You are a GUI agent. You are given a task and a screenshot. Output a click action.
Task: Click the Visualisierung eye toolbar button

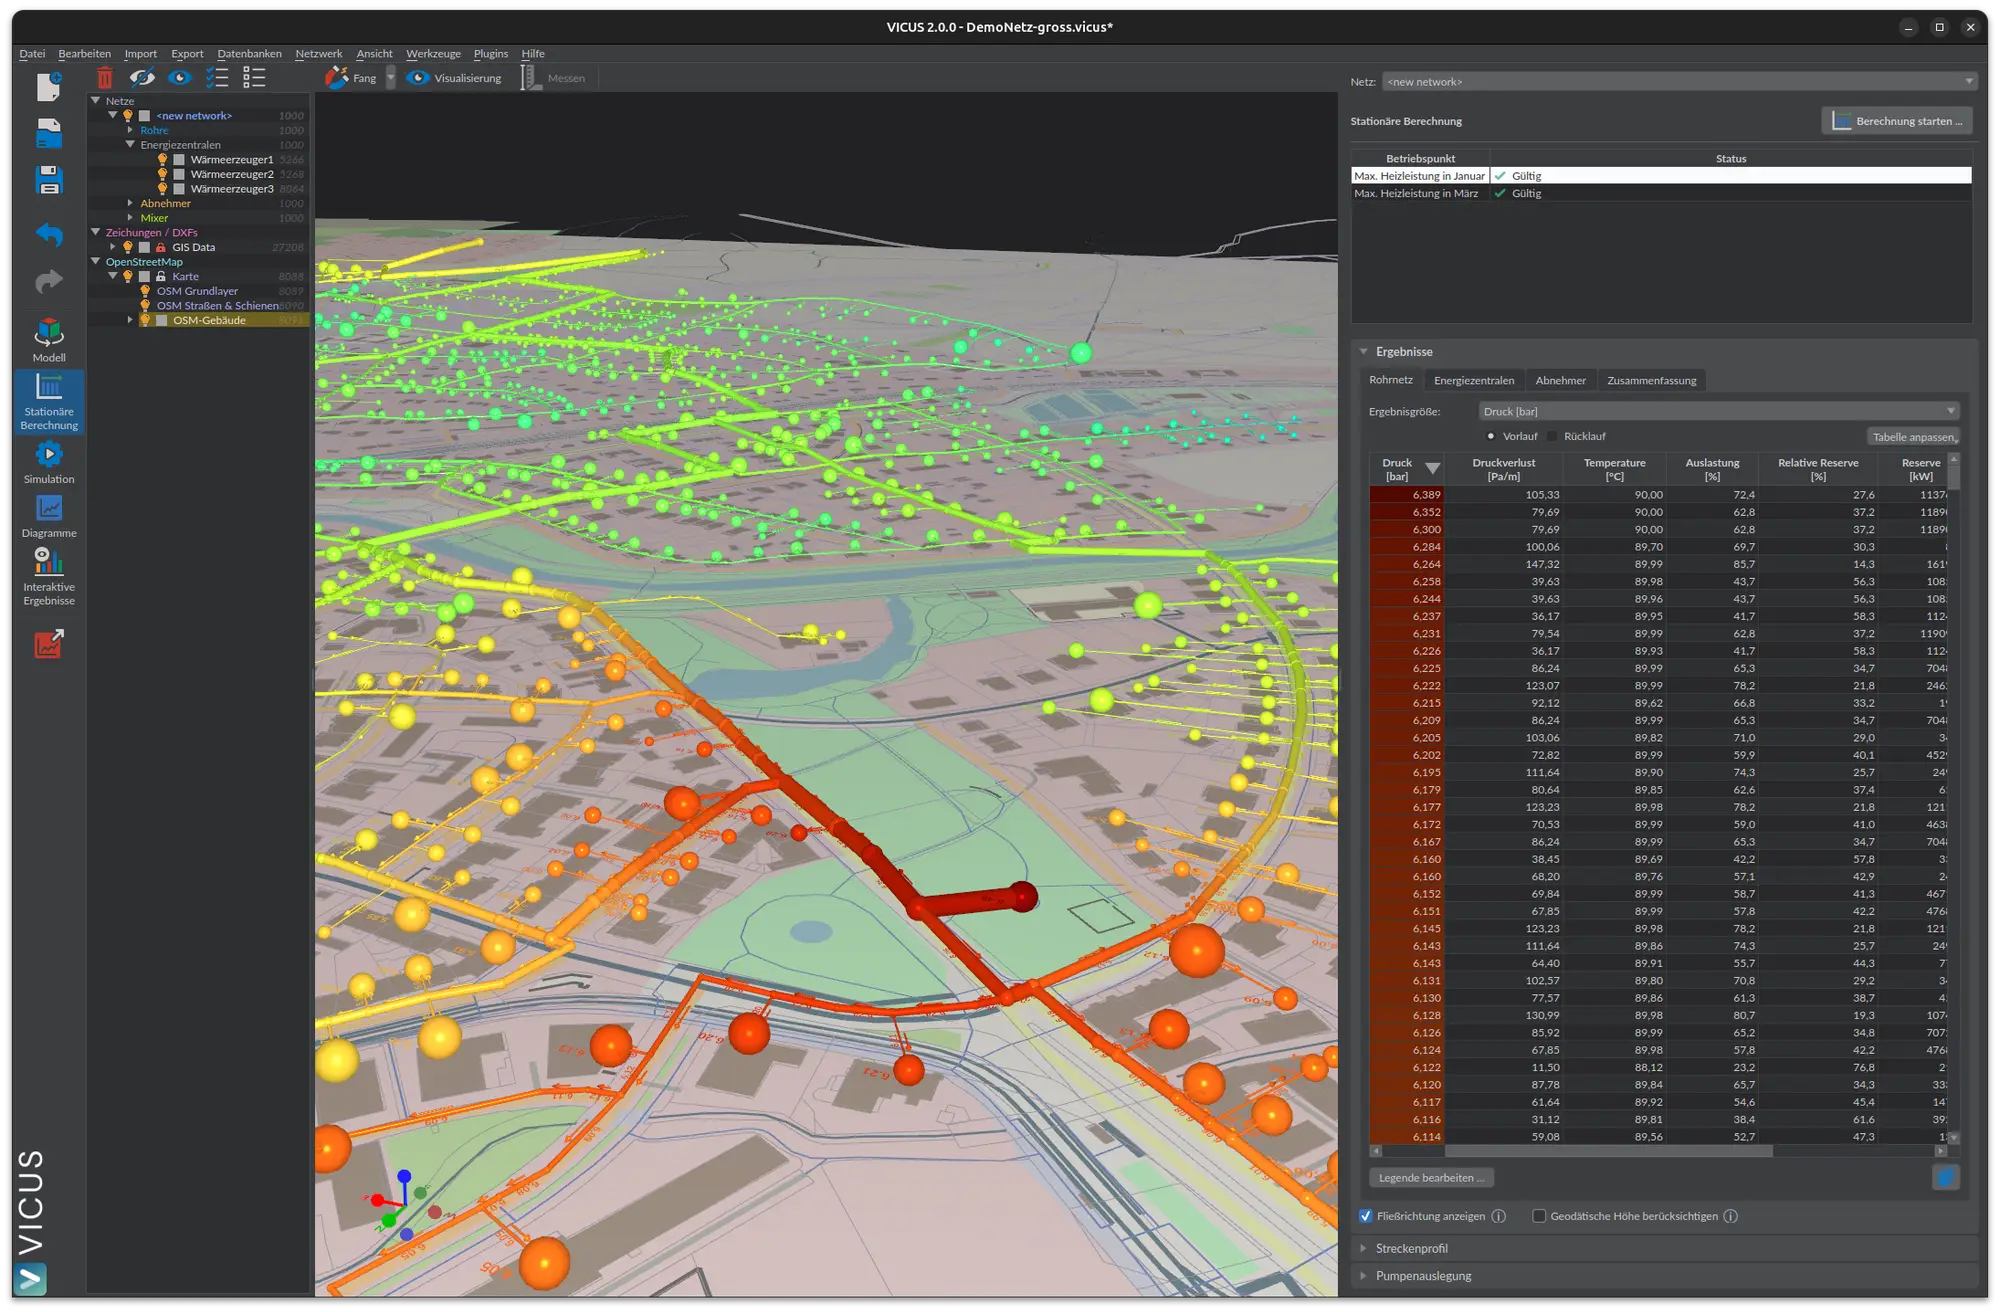[x=455, y=78]
